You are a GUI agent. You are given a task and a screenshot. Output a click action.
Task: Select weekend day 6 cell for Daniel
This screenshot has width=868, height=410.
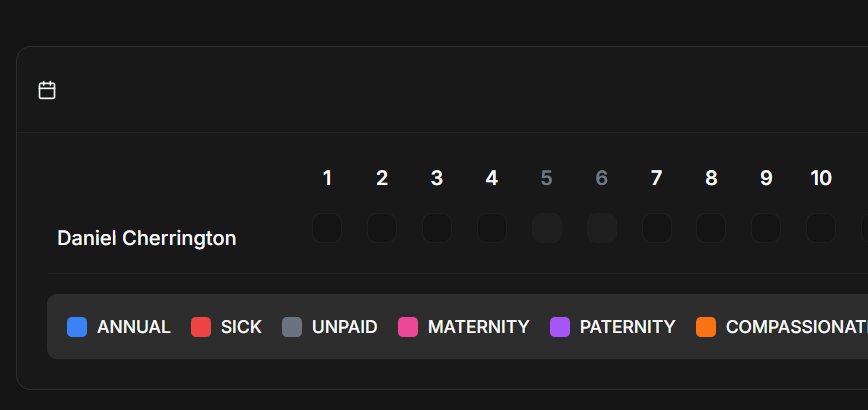click(x=601, y=228)
